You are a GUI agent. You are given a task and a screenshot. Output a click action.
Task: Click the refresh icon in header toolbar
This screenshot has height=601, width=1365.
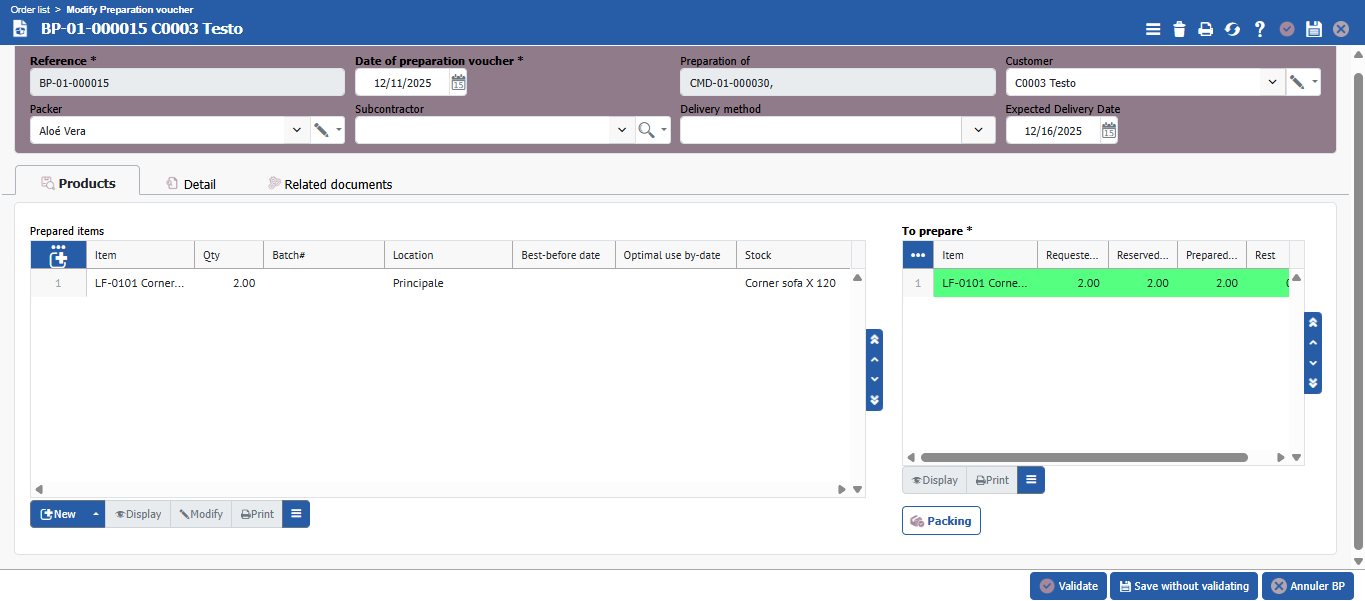click(1233, 29)
